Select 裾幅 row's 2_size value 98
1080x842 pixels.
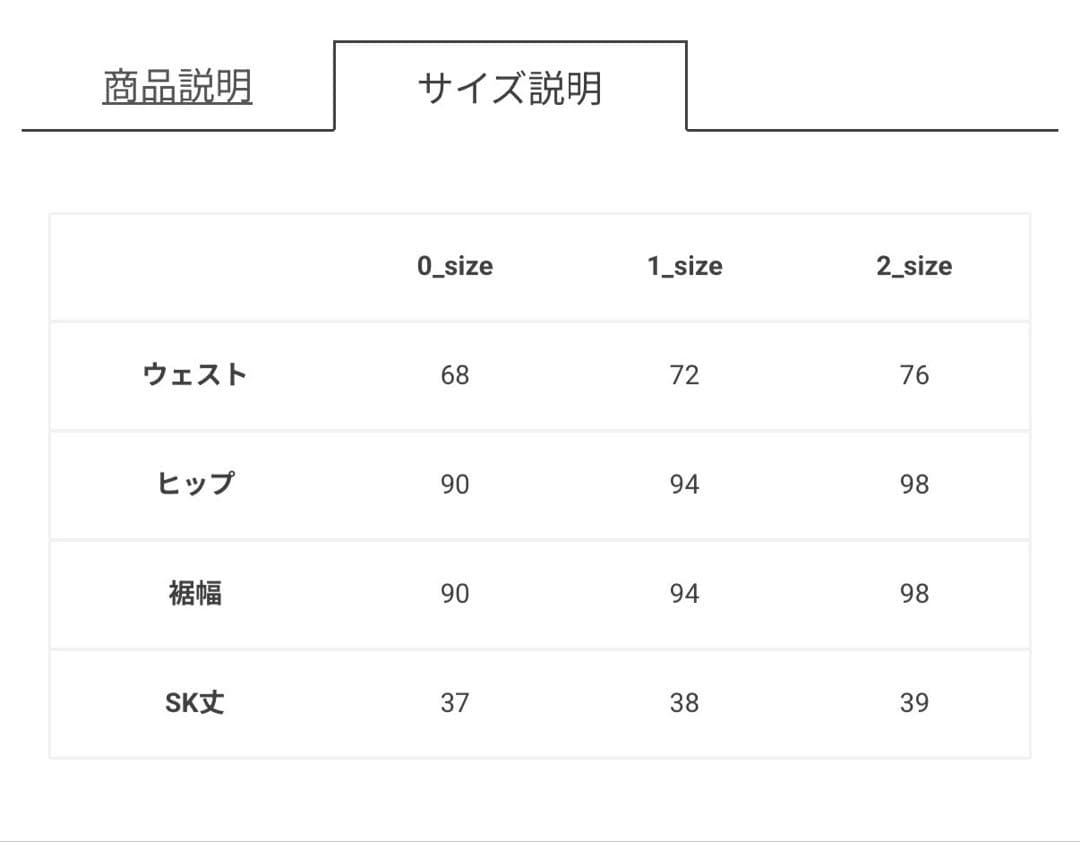[914, 593]
